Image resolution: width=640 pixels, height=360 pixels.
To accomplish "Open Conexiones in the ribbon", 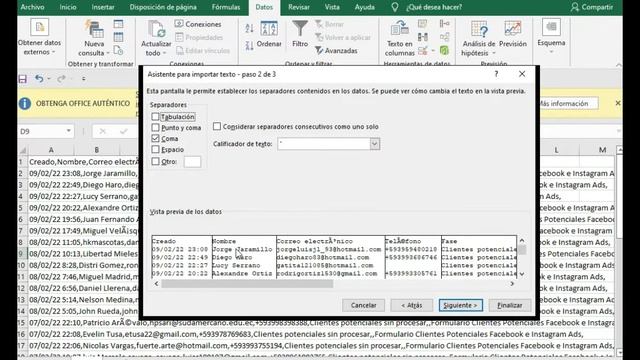I will pos(198,24).
